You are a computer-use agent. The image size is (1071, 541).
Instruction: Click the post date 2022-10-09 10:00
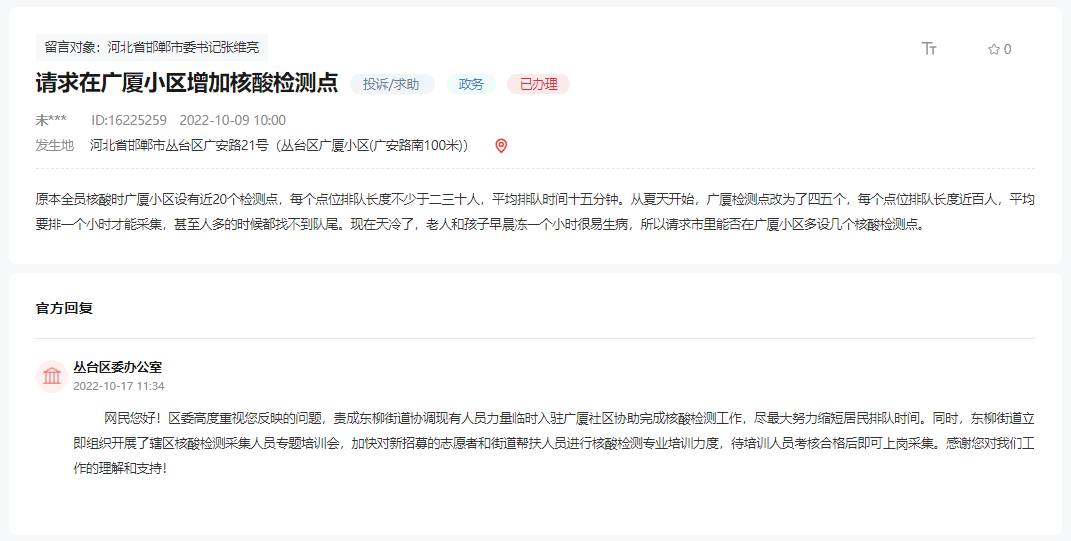(233, 120)
